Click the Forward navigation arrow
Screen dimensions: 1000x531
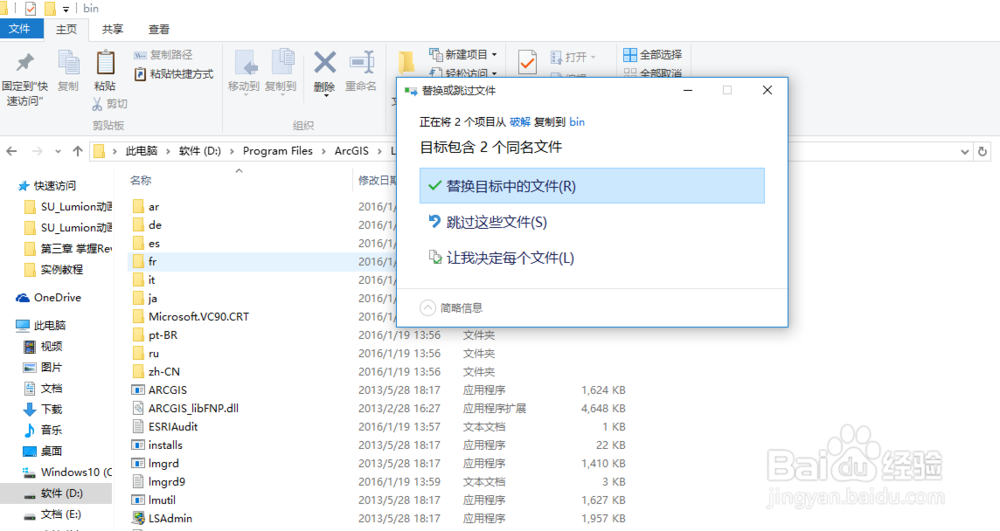coord(37,151)
